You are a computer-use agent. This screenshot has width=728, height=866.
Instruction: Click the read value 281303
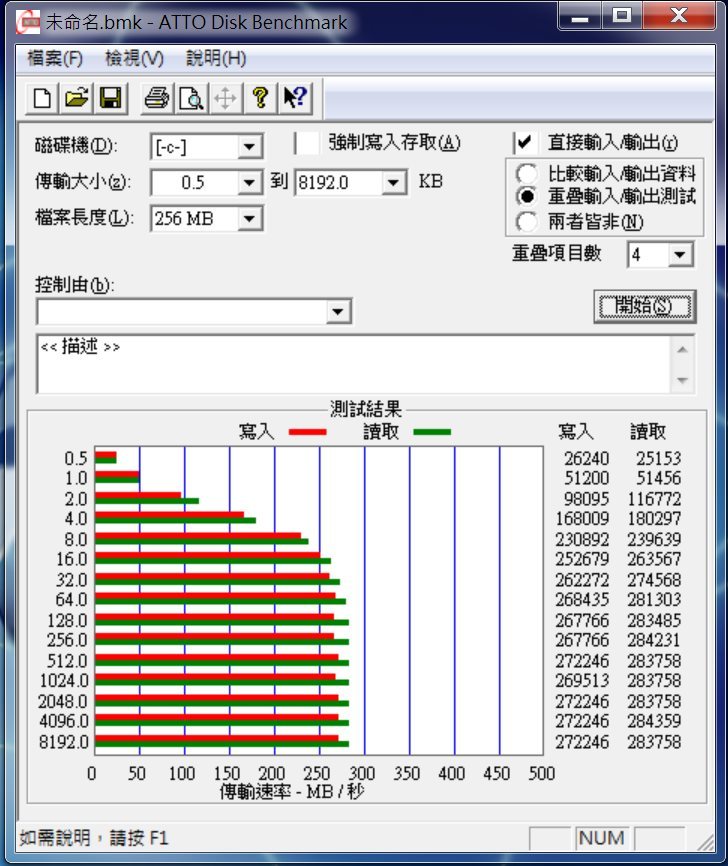point(654,599)
